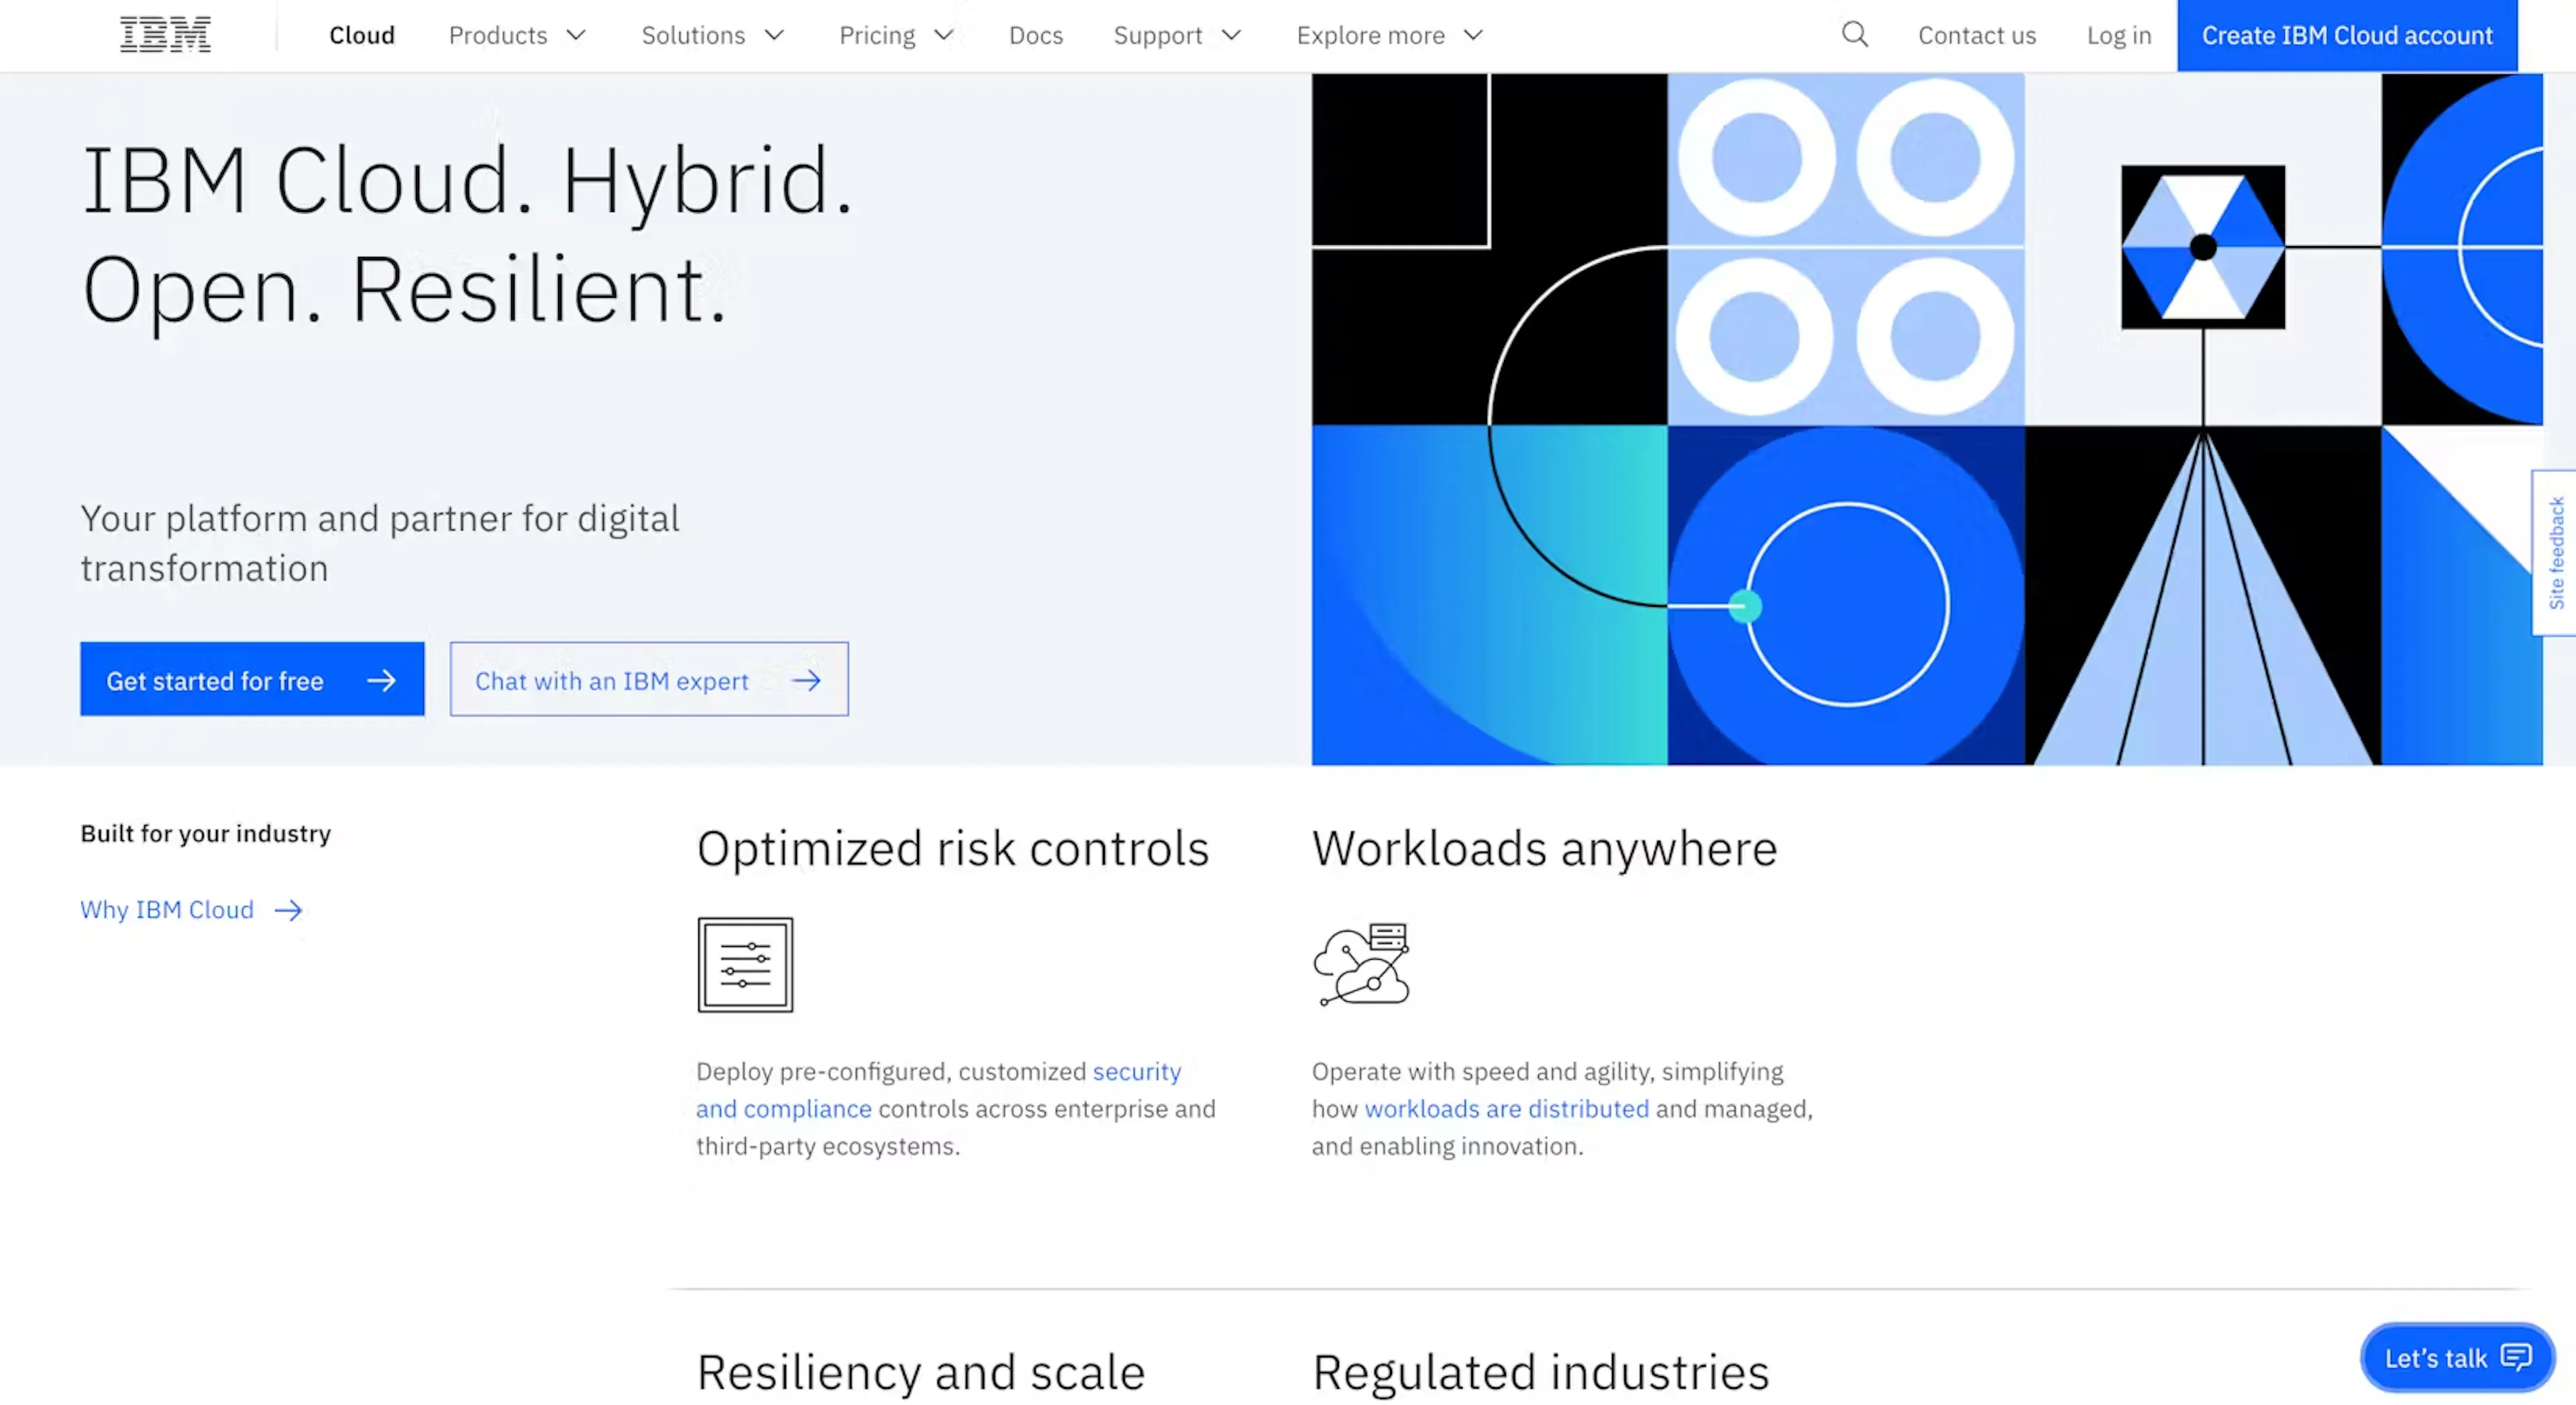Click the IBM logo
Image resolution: width=2576 pixels, height=1405 pixels.
coord(165,35)
